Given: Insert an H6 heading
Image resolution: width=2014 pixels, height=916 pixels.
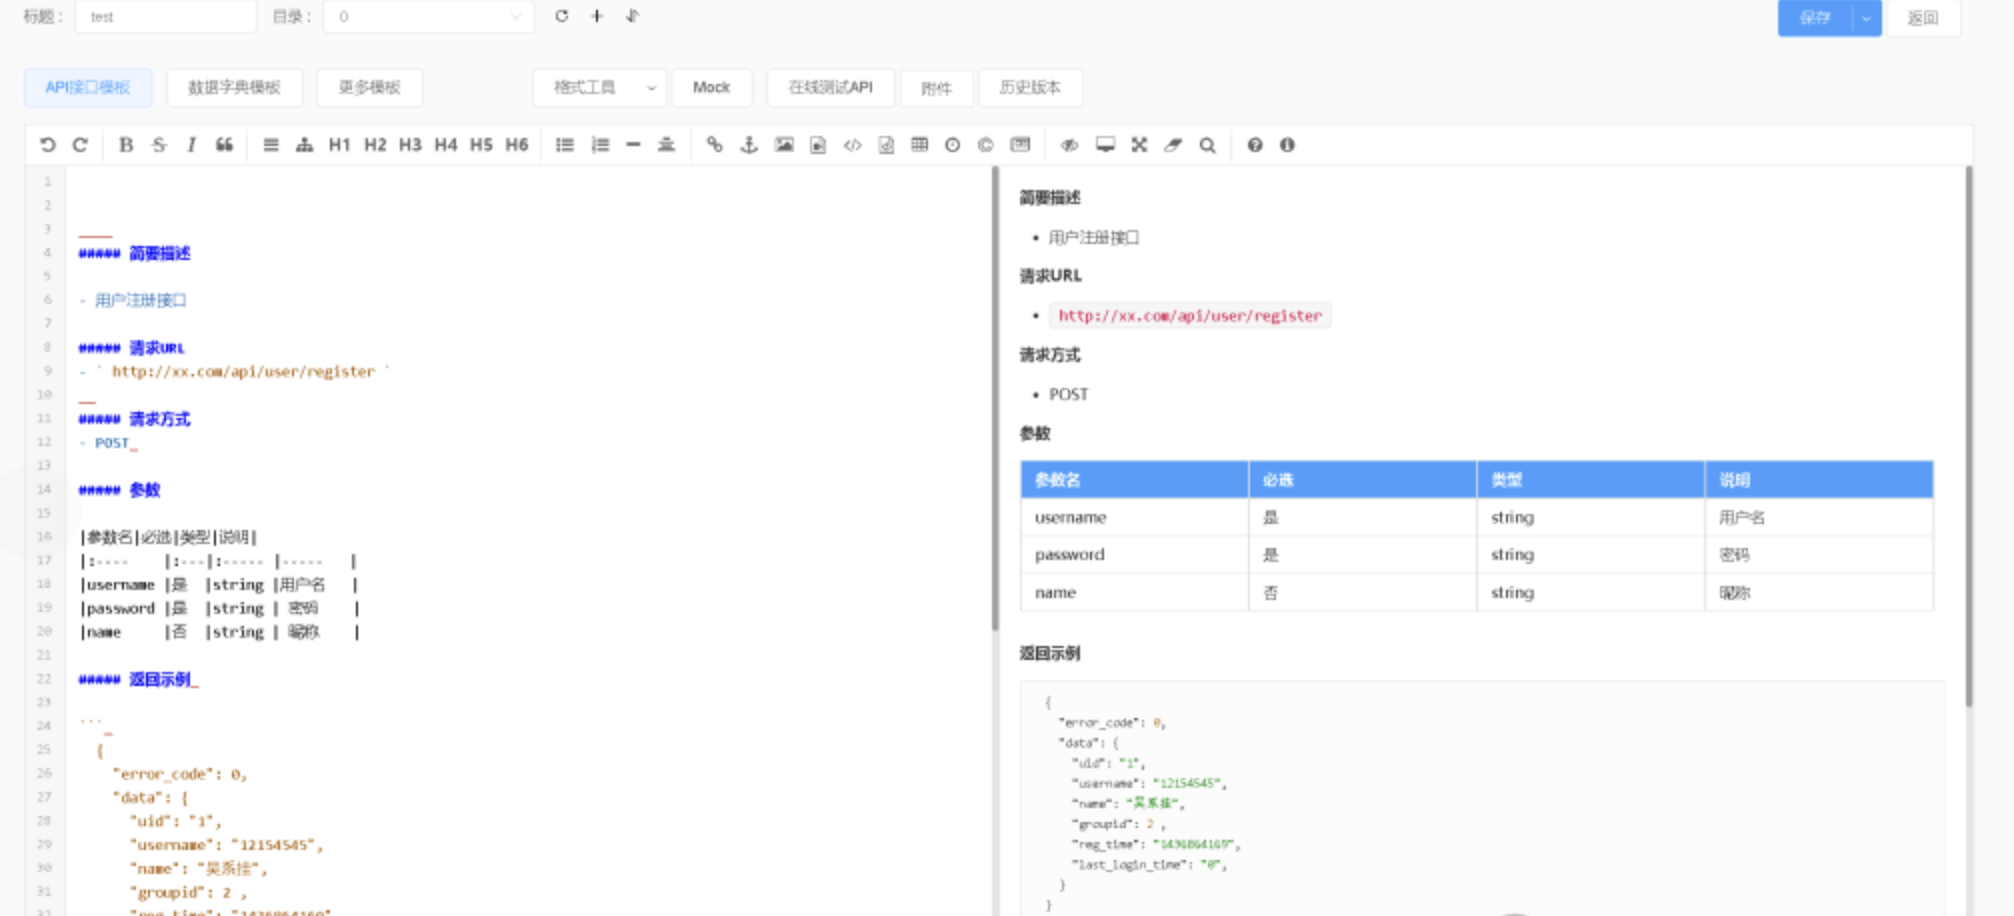Looking at the screenshot, I should [517, 145].
